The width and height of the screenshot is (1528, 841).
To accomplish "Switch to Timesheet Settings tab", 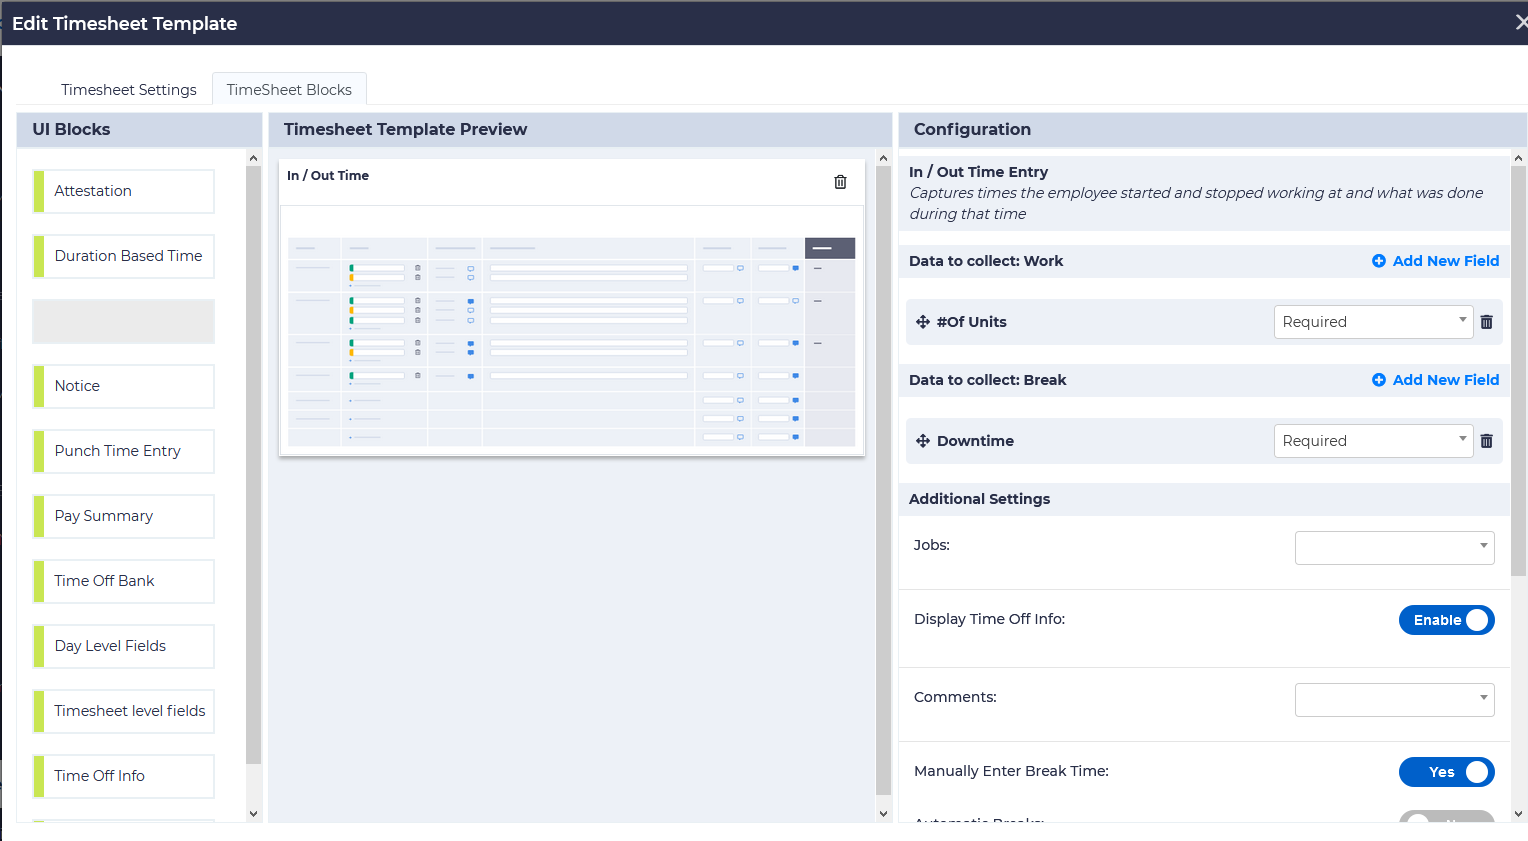I will pos(129,90).
